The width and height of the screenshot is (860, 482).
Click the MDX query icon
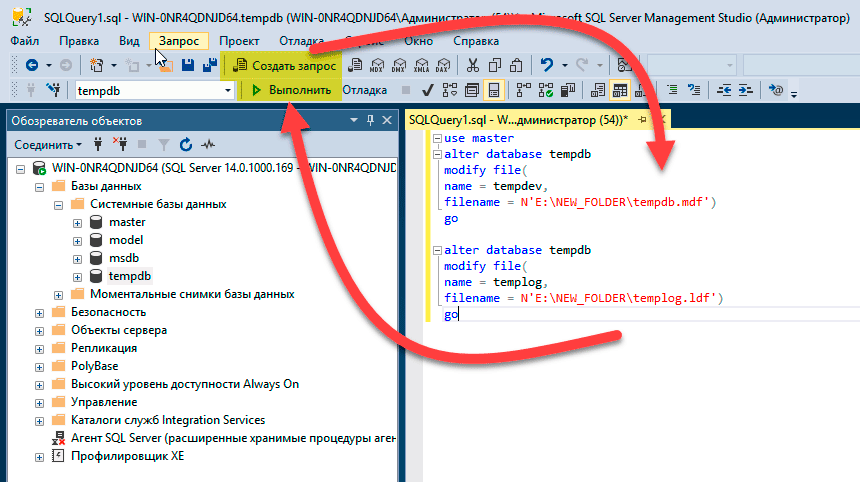(377, 65)
